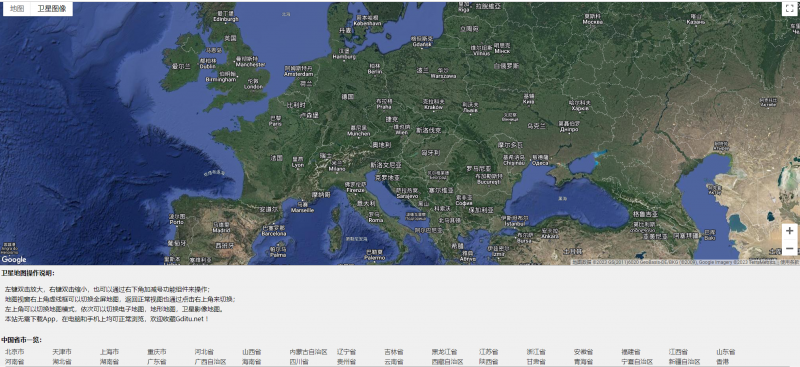Open the 新疆自治区 map link

[x=685, y=362]
